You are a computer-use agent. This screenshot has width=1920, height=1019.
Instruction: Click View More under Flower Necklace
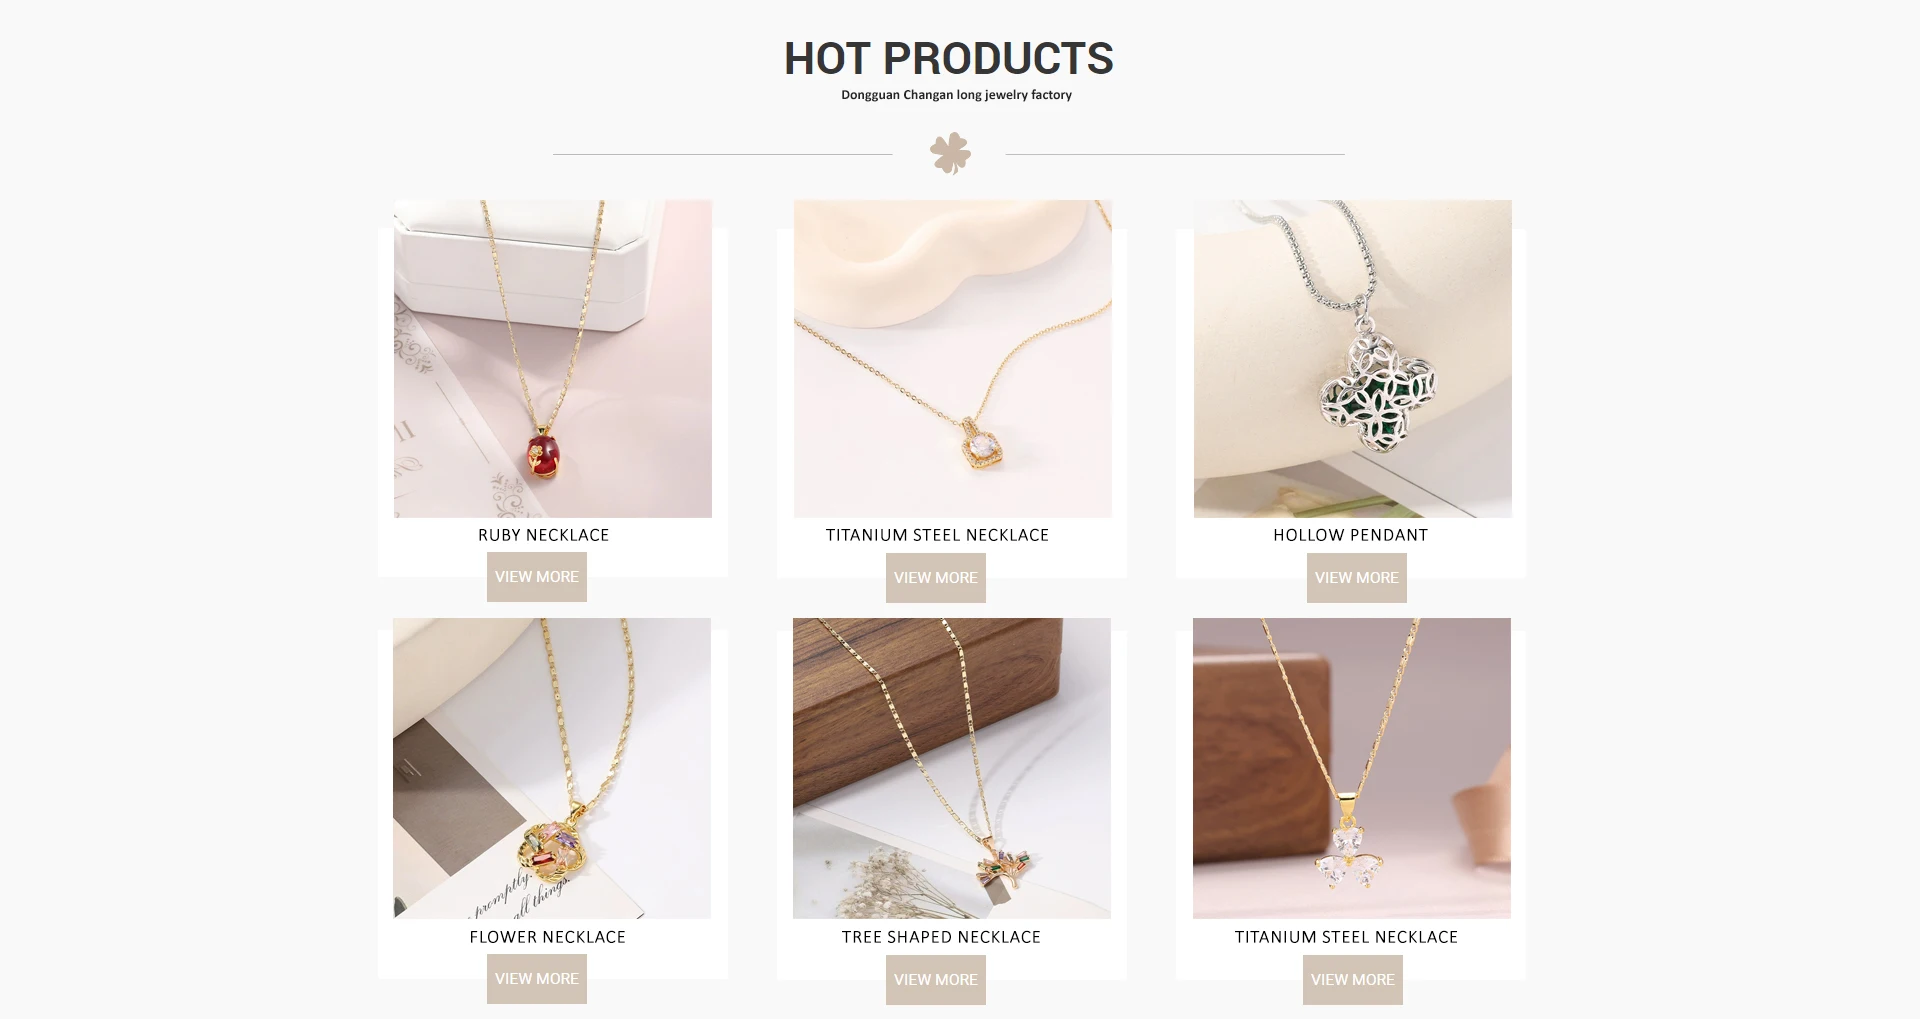537,979
